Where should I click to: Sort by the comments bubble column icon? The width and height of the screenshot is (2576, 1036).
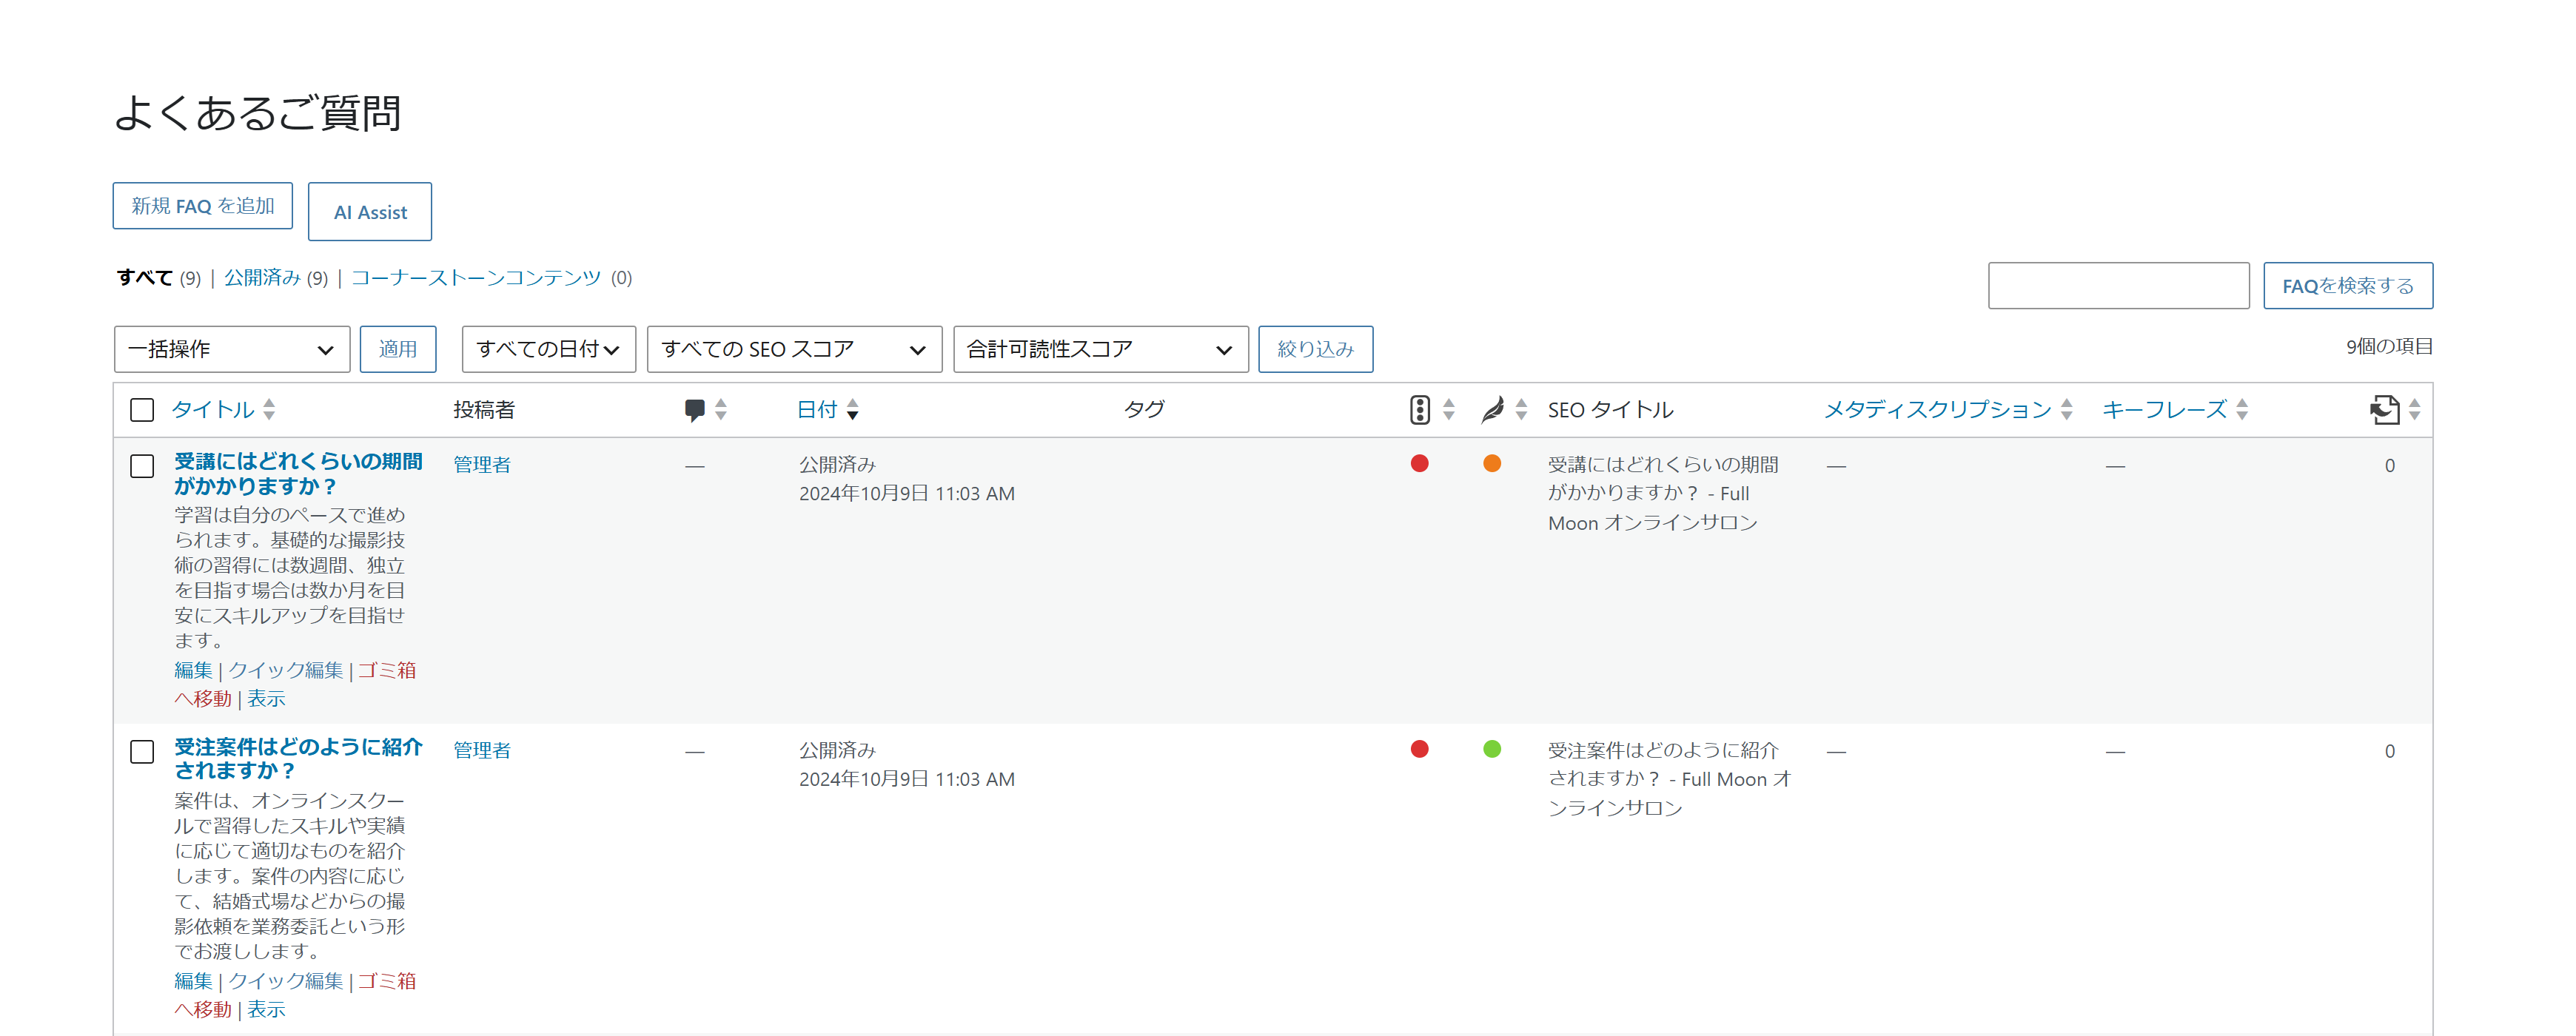click(695, 410)
